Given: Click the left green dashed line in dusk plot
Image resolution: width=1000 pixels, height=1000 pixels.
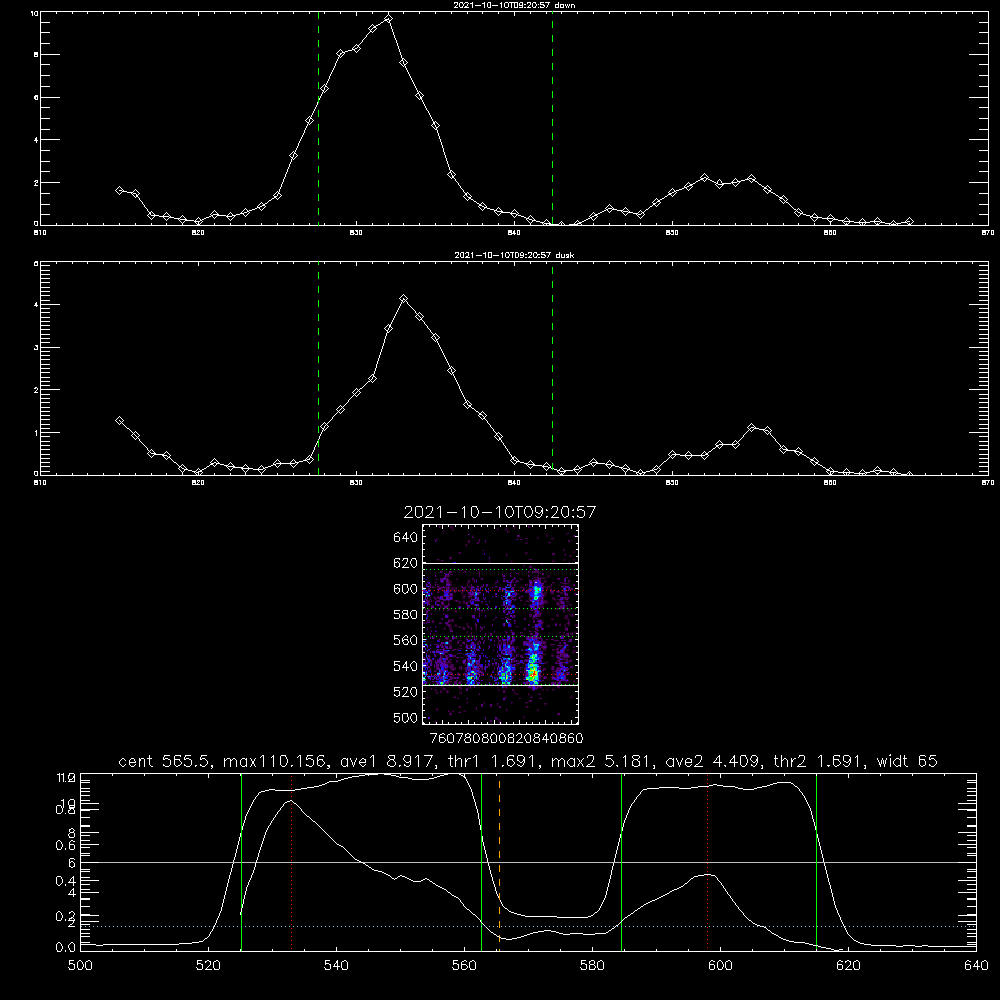Looking at the screenshot, I should (x=318, y=368).
